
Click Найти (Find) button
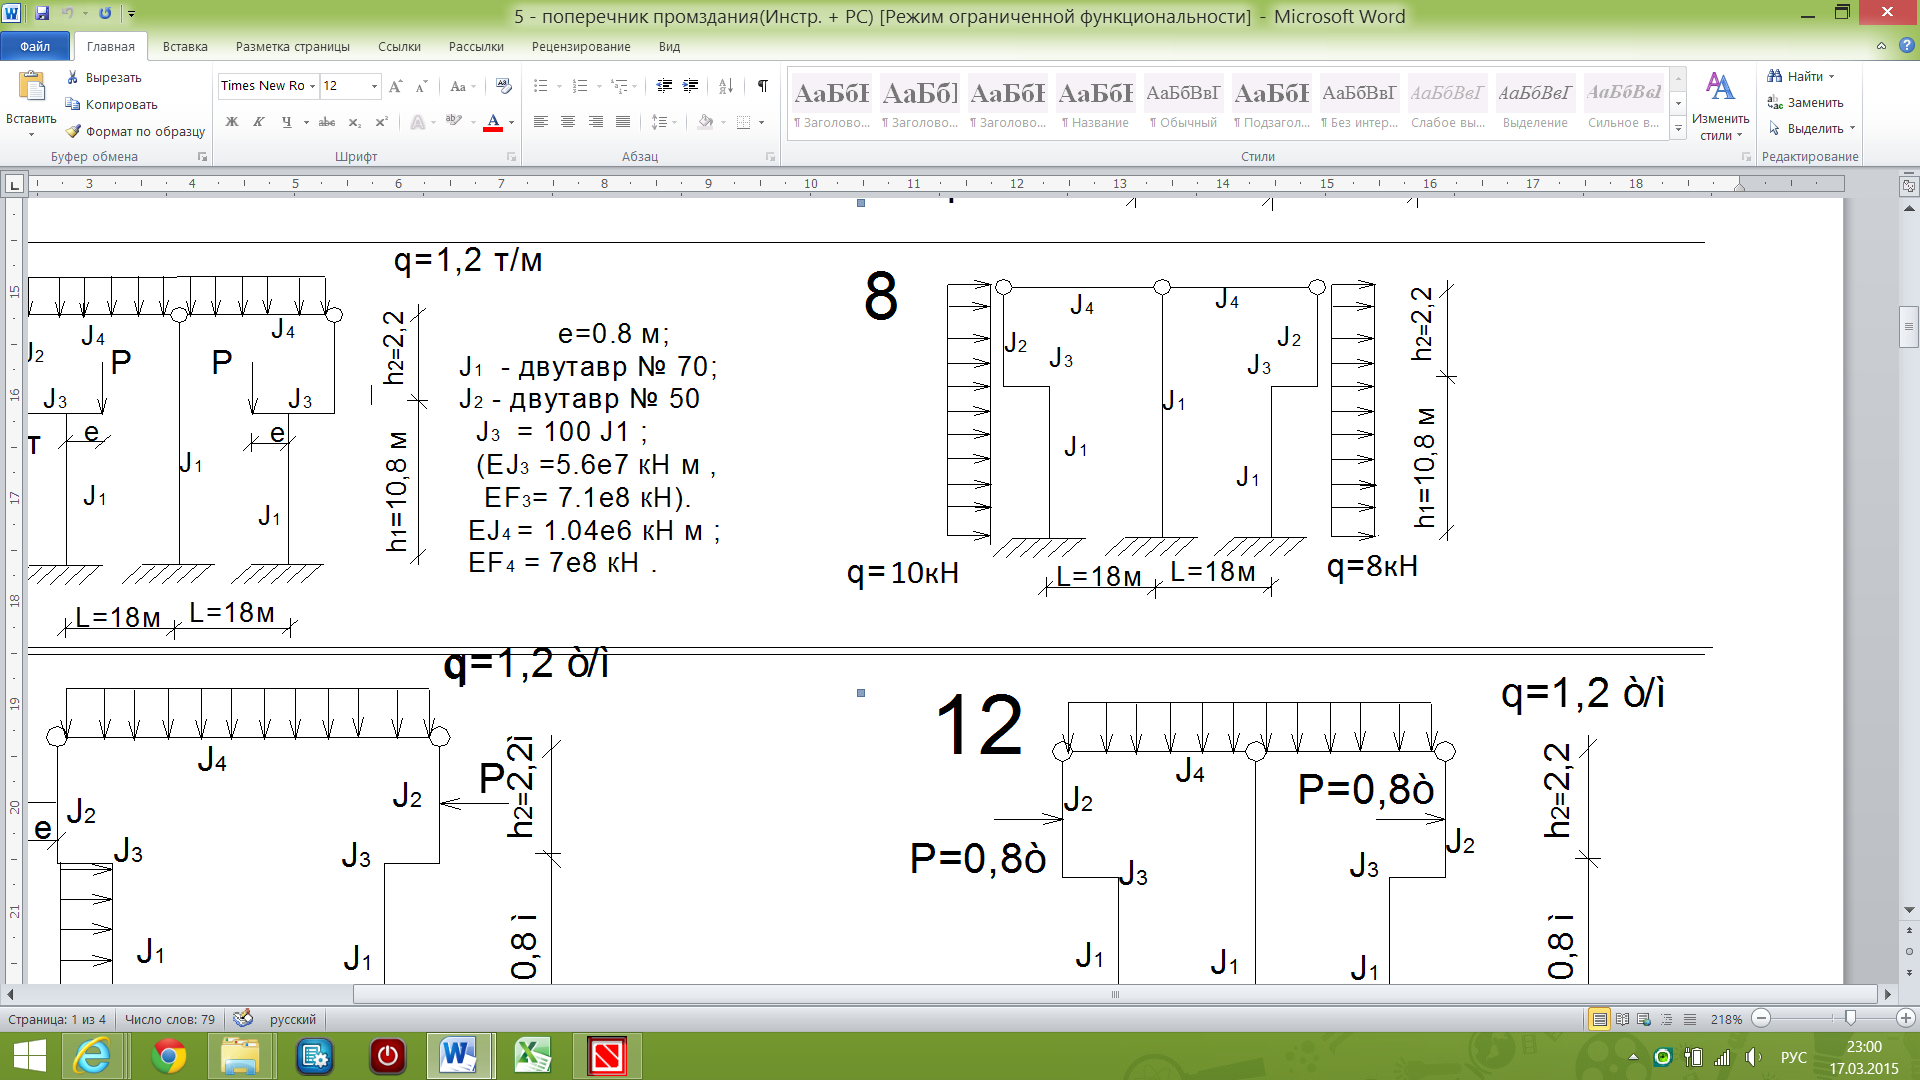pos(1800,76)
